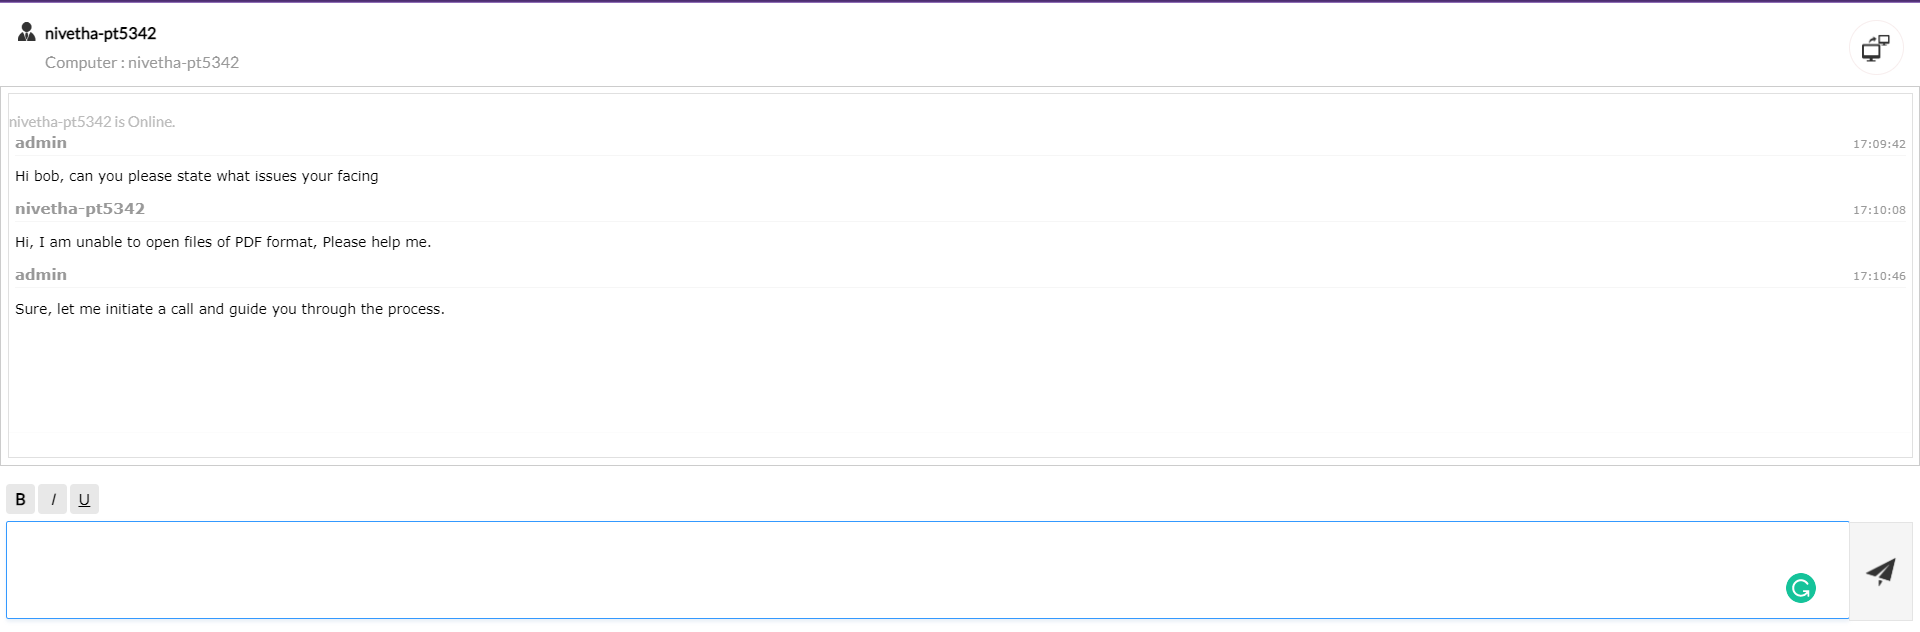Click the "Sure, let me initiate a call" message
The image size is (1920, 632).
click(x=230, y=309)
